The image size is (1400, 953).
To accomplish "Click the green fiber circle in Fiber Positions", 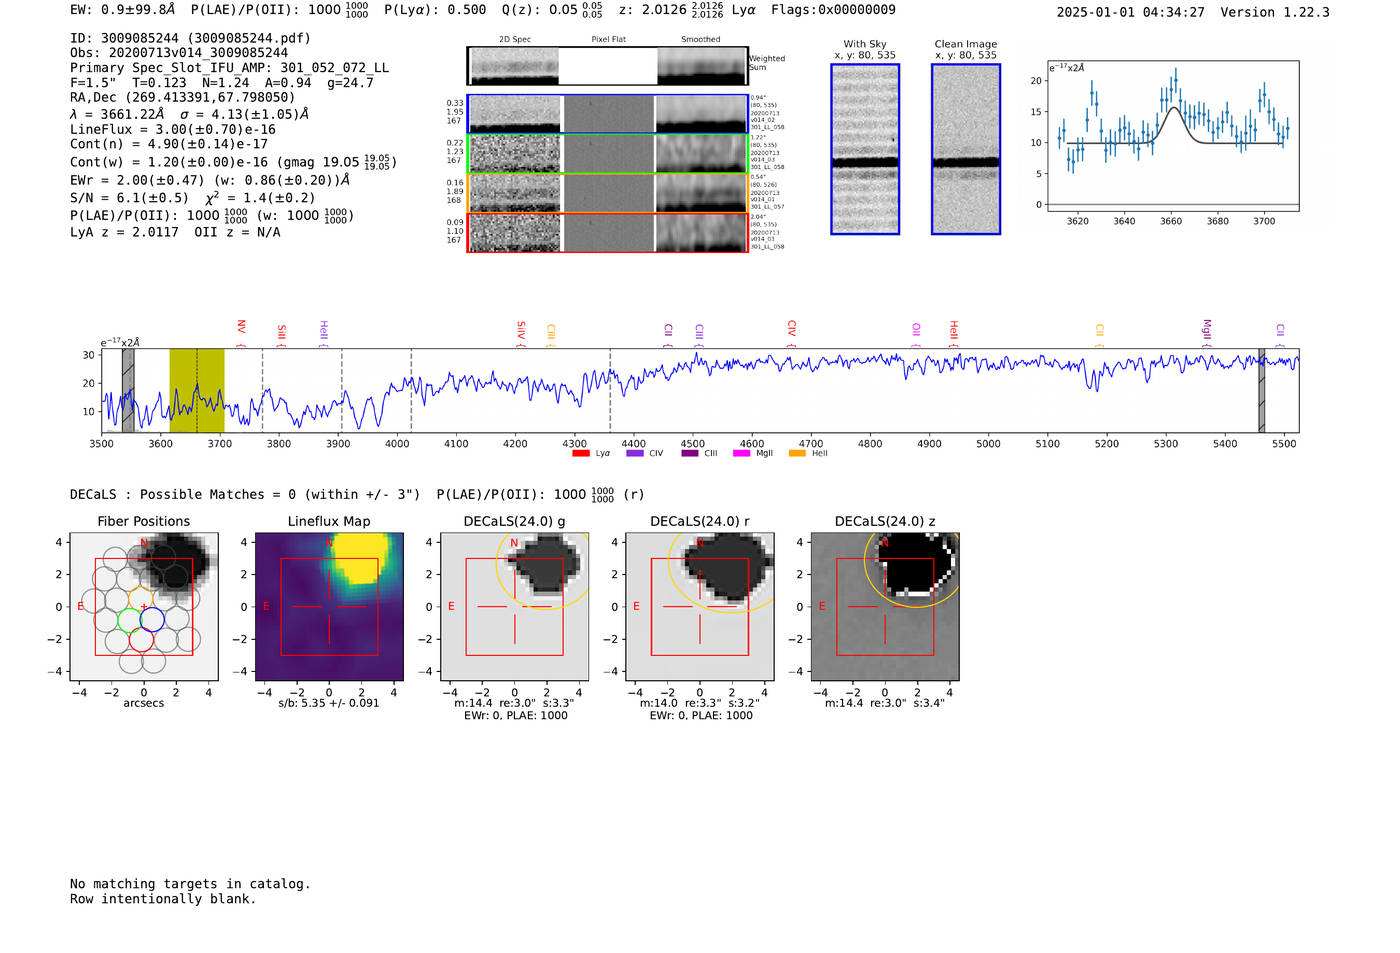I will coord(129,620).
